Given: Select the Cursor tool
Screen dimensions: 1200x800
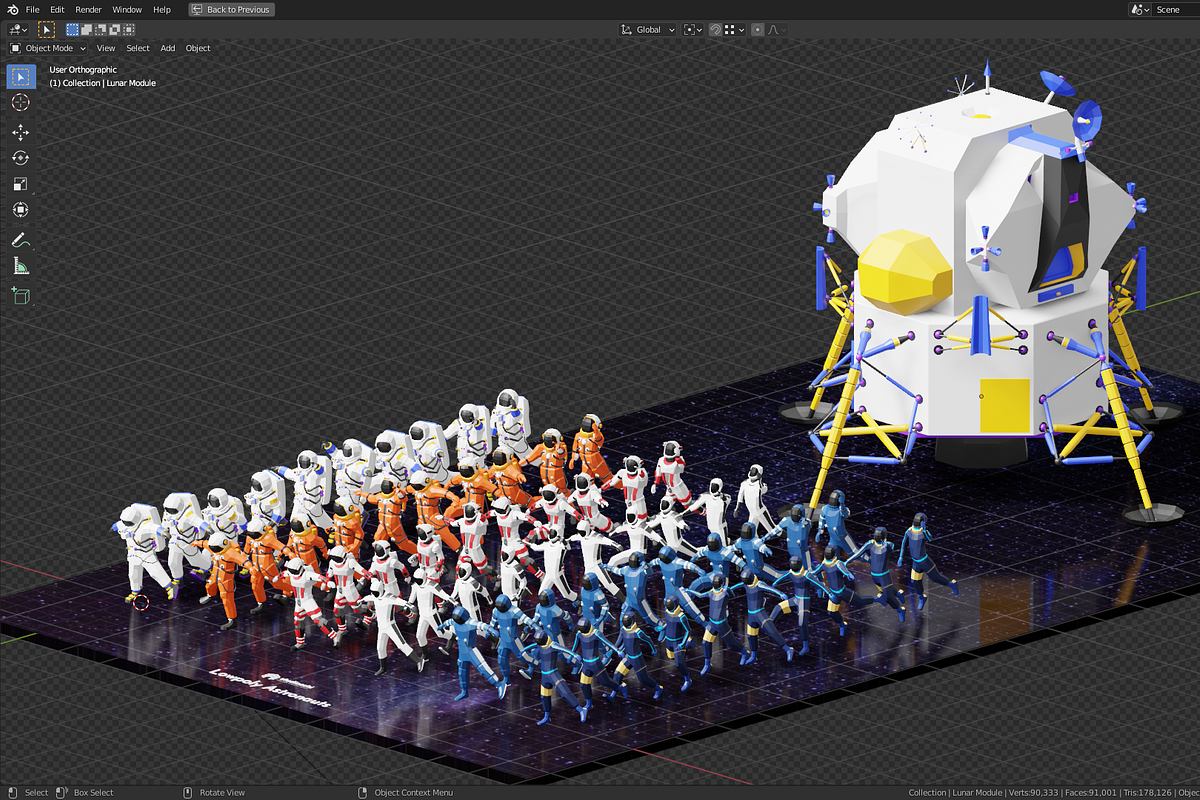Looking at the screenshot, I should click(21, 102).
